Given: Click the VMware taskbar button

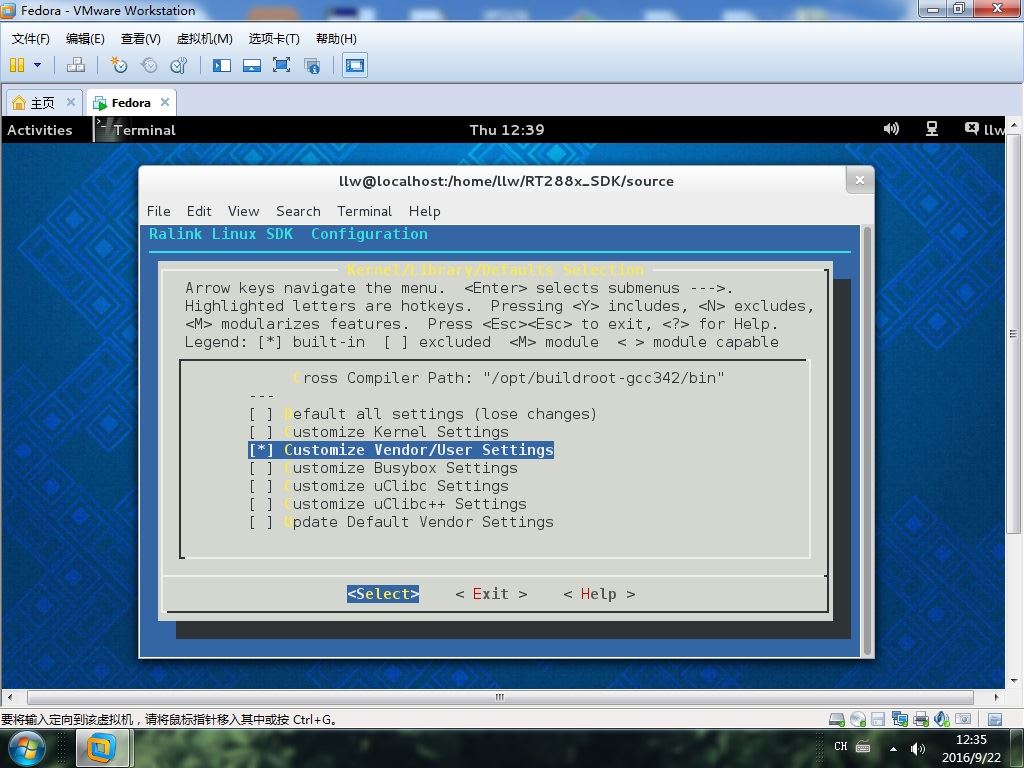Looking at the screenshot, I should click(x=103, y=748).
